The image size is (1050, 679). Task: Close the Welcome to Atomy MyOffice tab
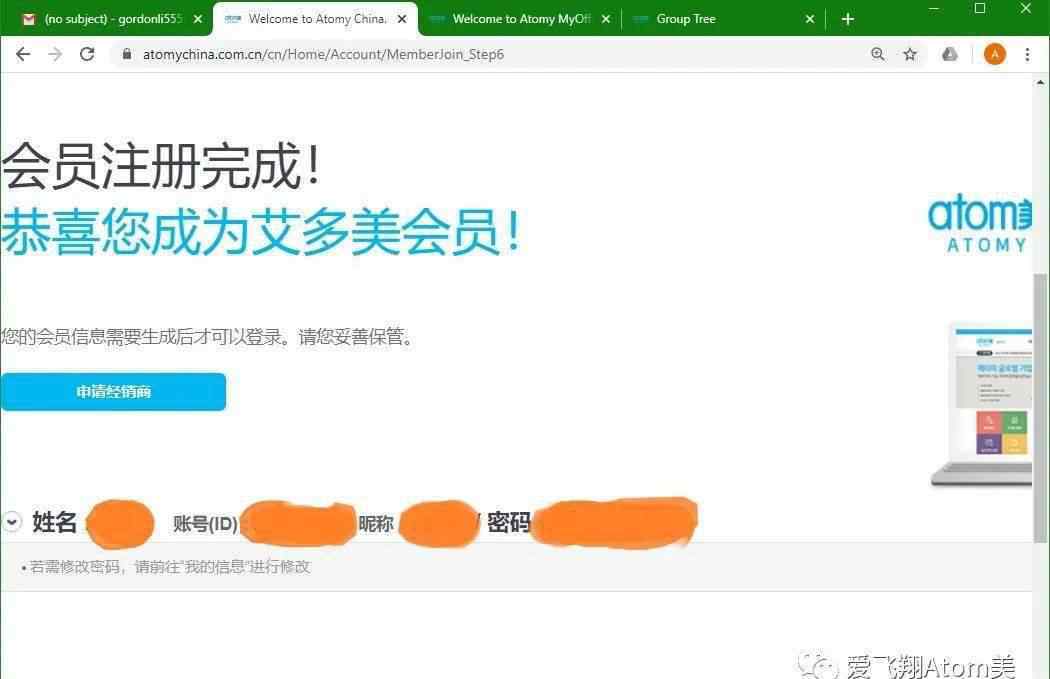pyautogui.click(x=606, y=19)
